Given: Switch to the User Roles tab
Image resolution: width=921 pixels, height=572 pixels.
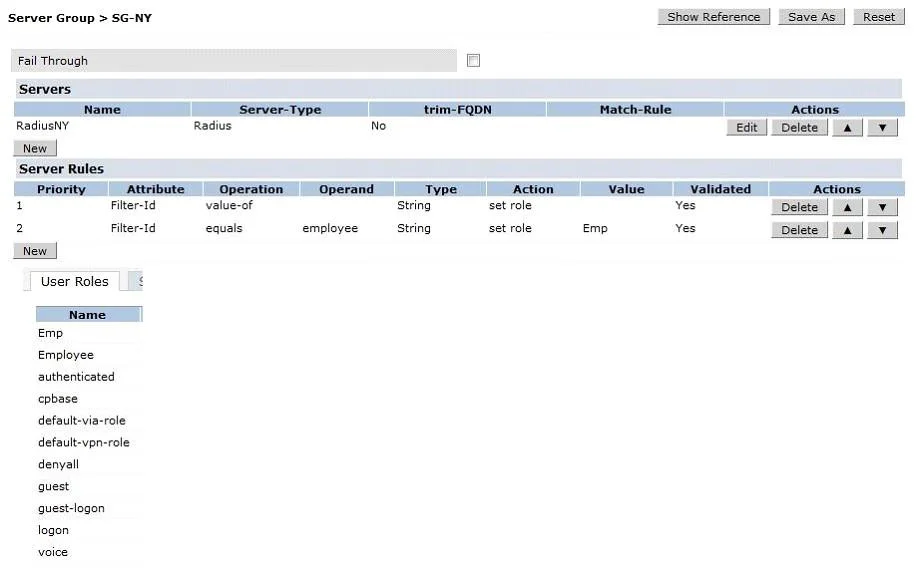Looking at the screenshot, I should coord(75,282).
